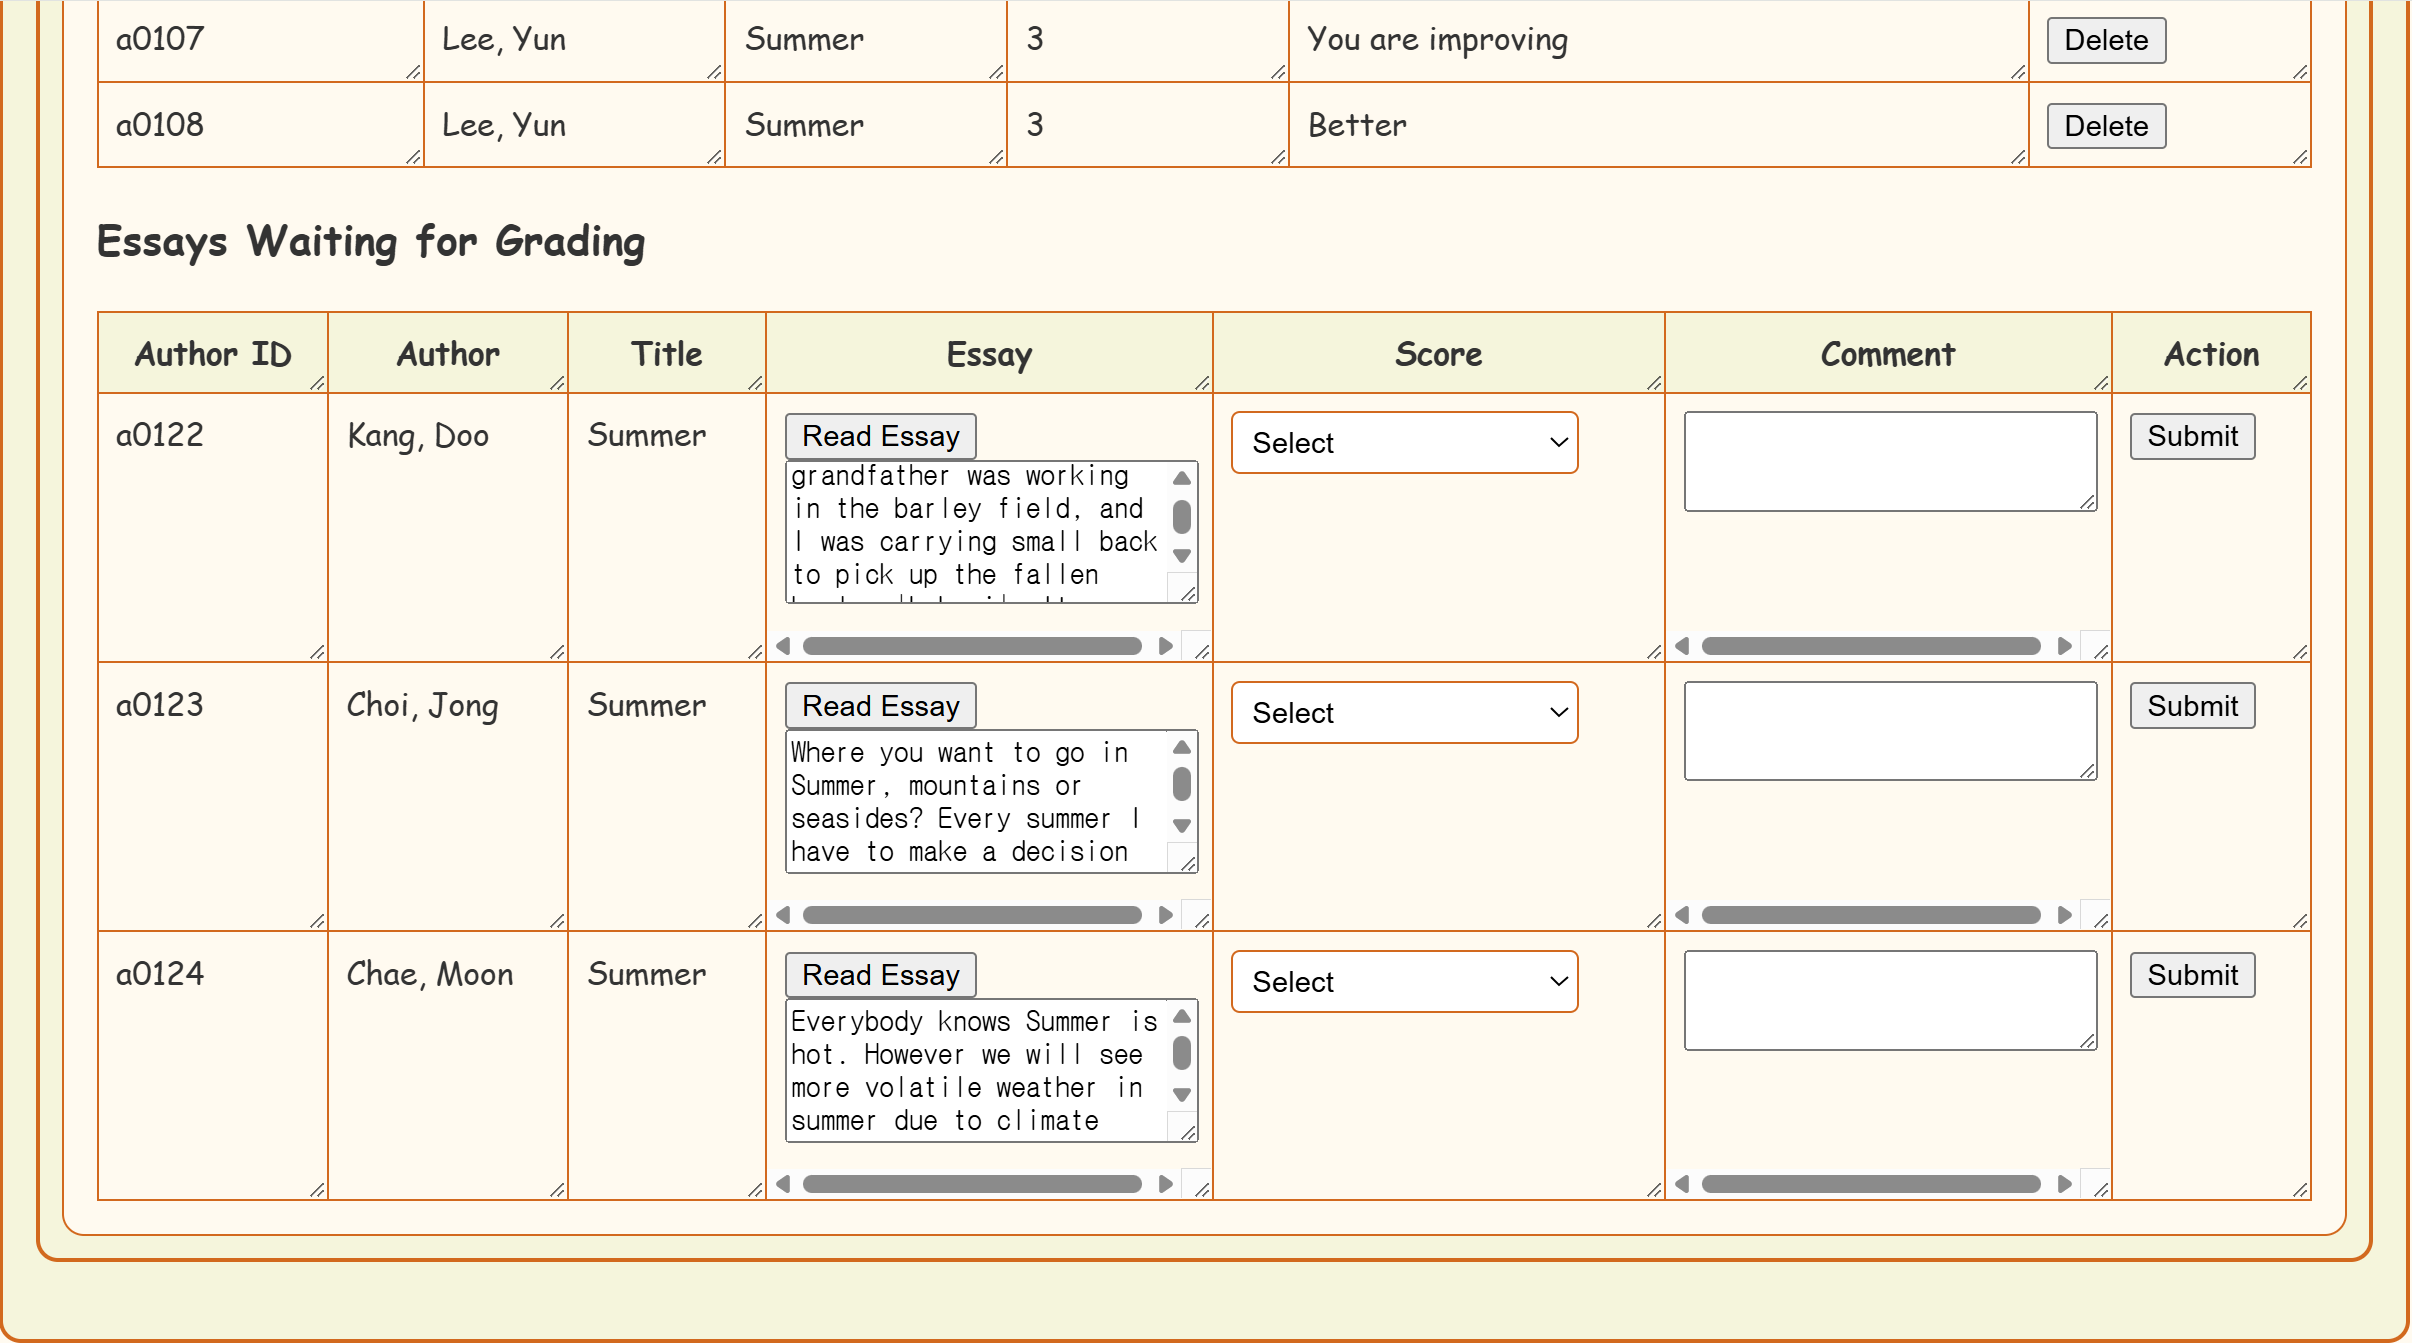Viewport: 2412px width, 1343px height.
Task: Click comment box for Kang, Doo
Action: click(x=1889, y=461)
